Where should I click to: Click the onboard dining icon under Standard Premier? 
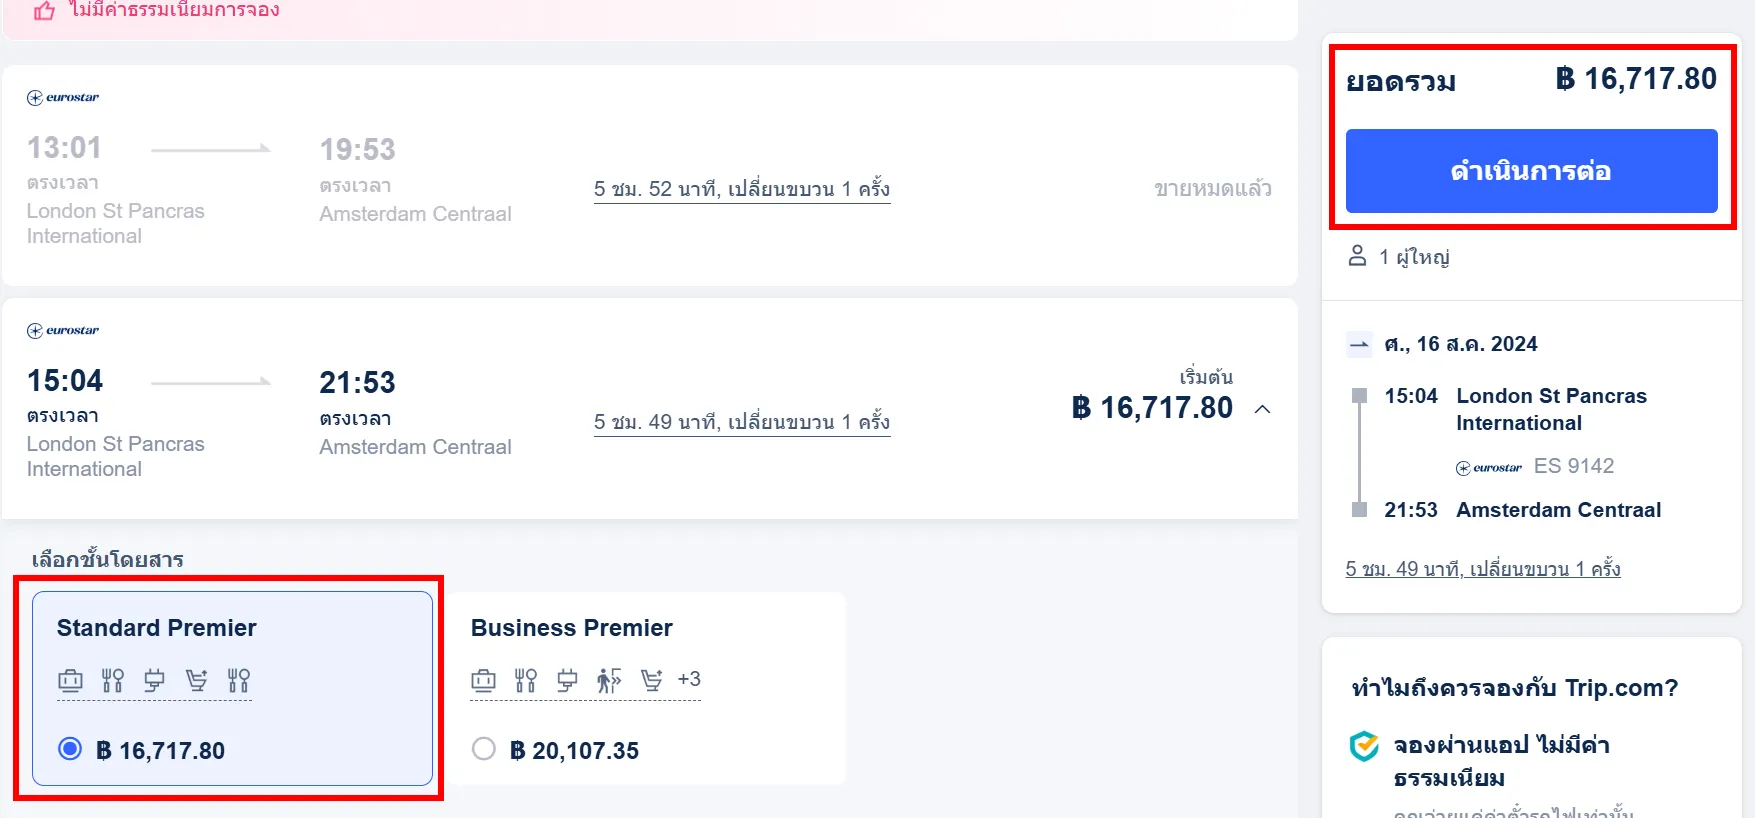112,680
